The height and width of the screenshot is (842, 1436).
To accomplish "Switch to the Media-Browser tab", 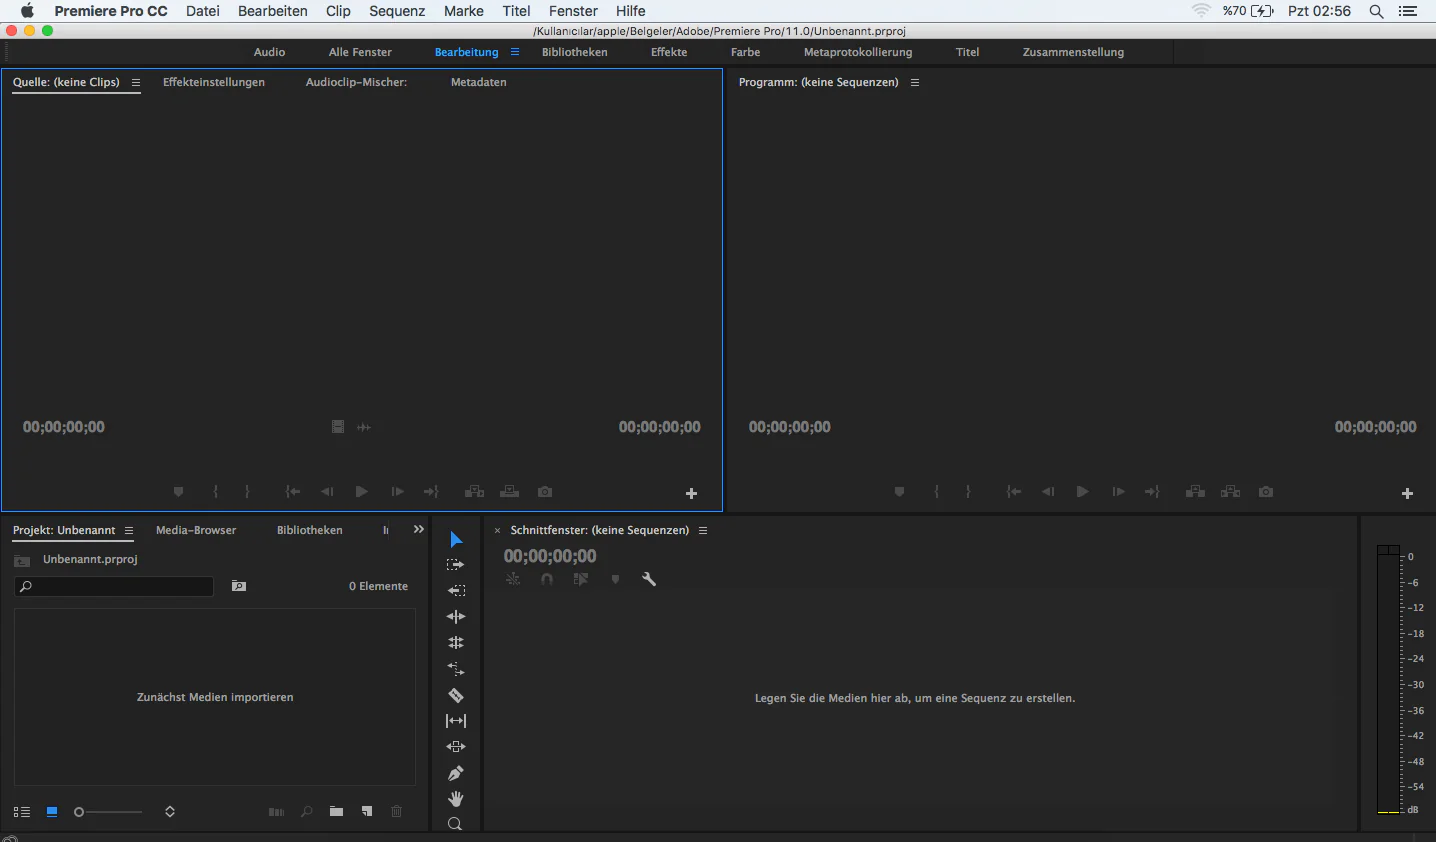I will pyautogui.click(x=195, y=530).
